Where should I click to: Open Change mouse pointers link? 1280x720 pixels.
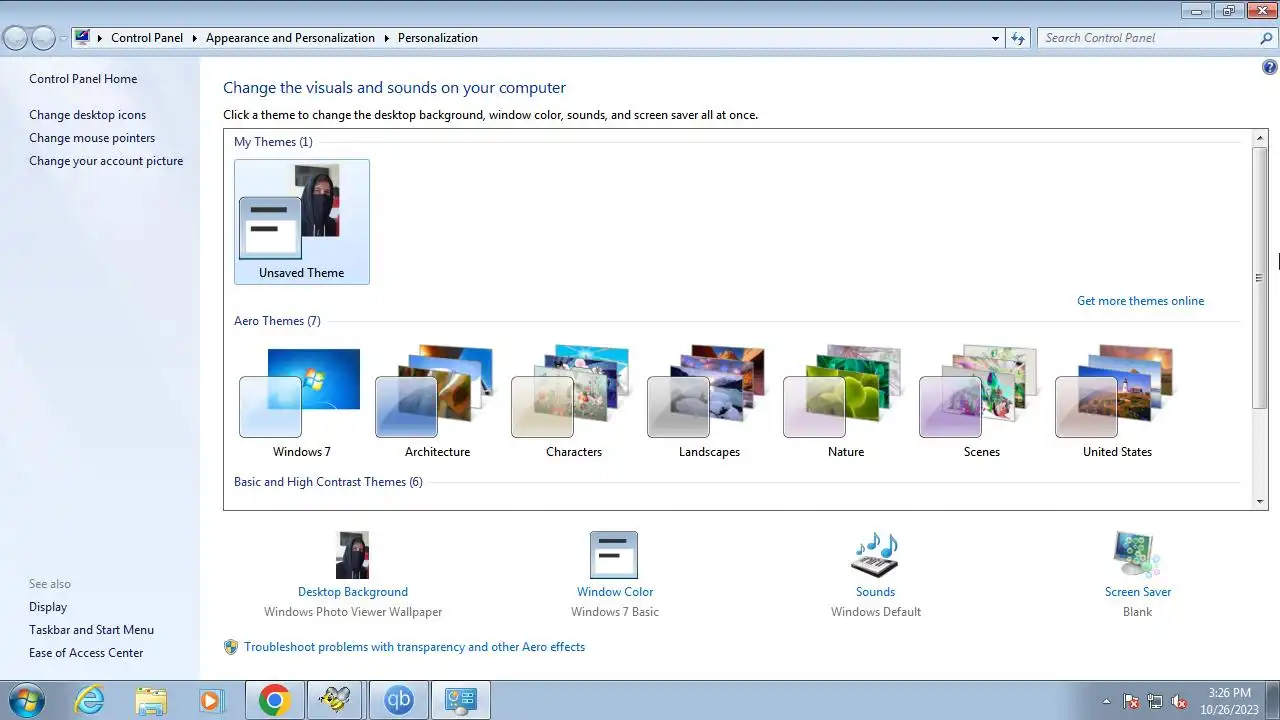click(92, 138)
